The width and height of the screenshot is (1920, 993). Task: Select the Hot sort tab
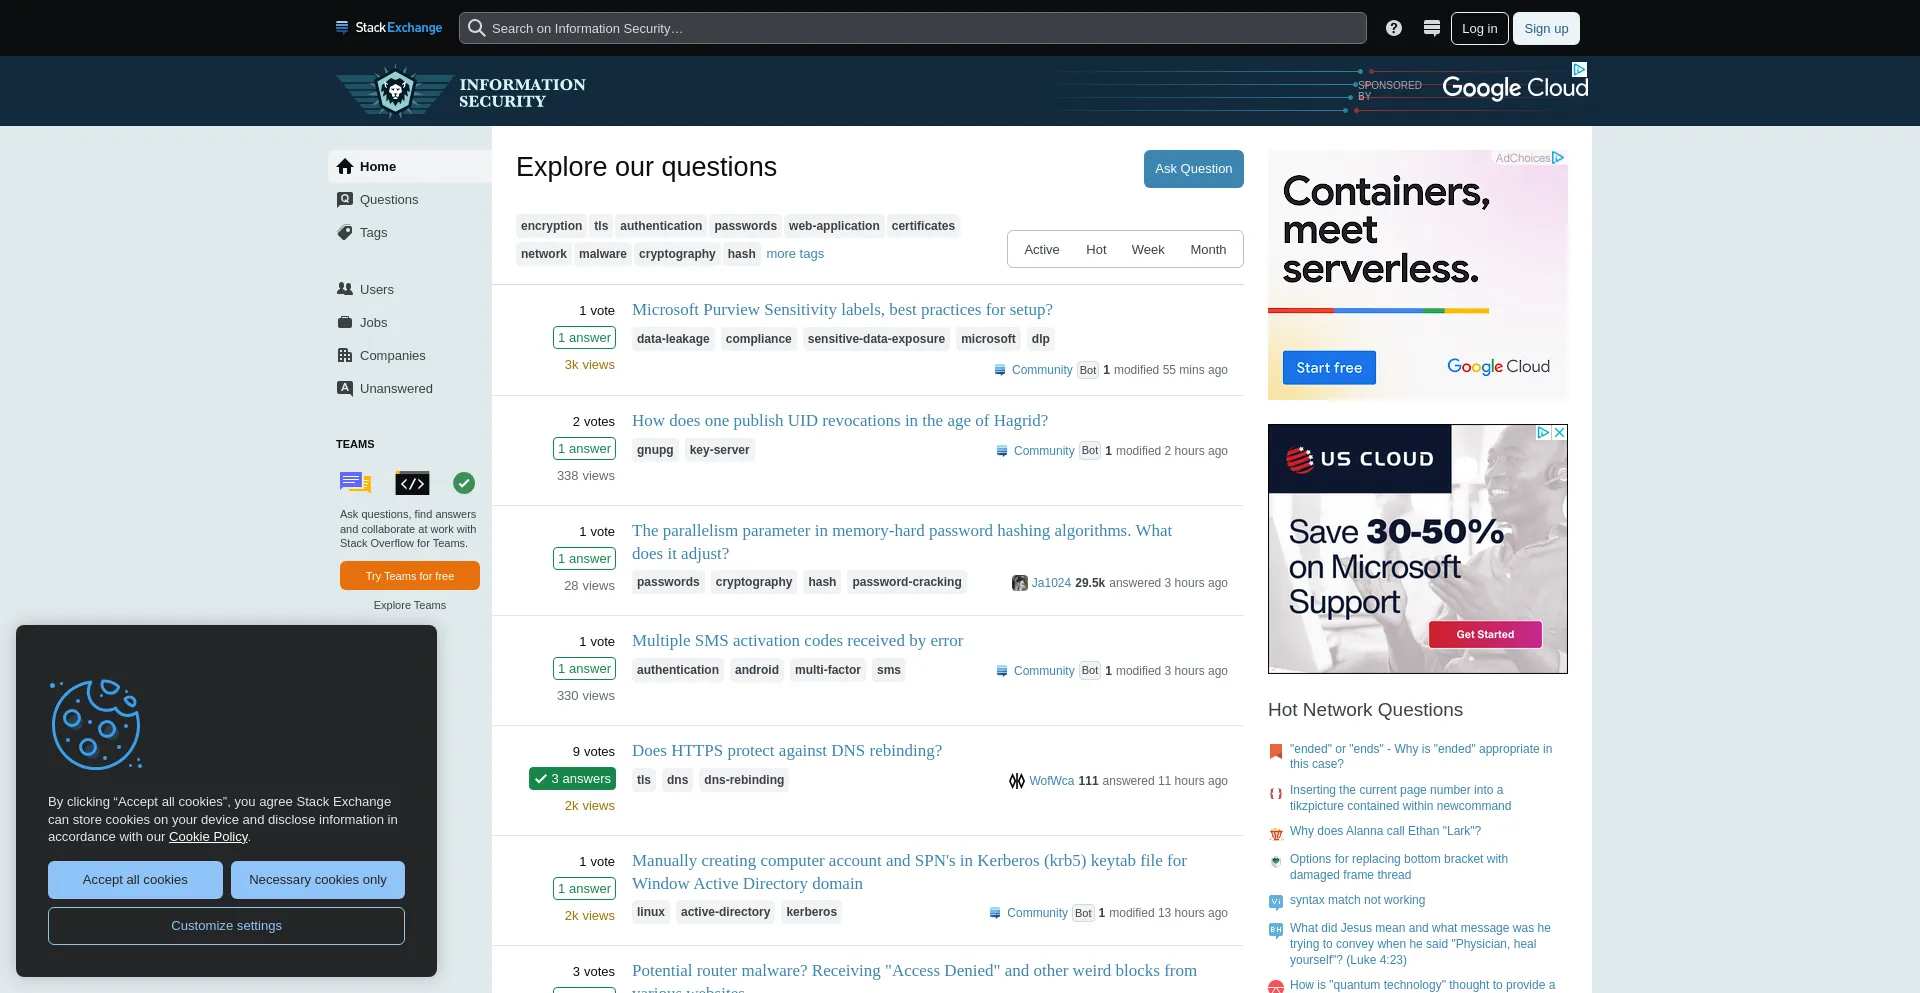coord(1096,249)
